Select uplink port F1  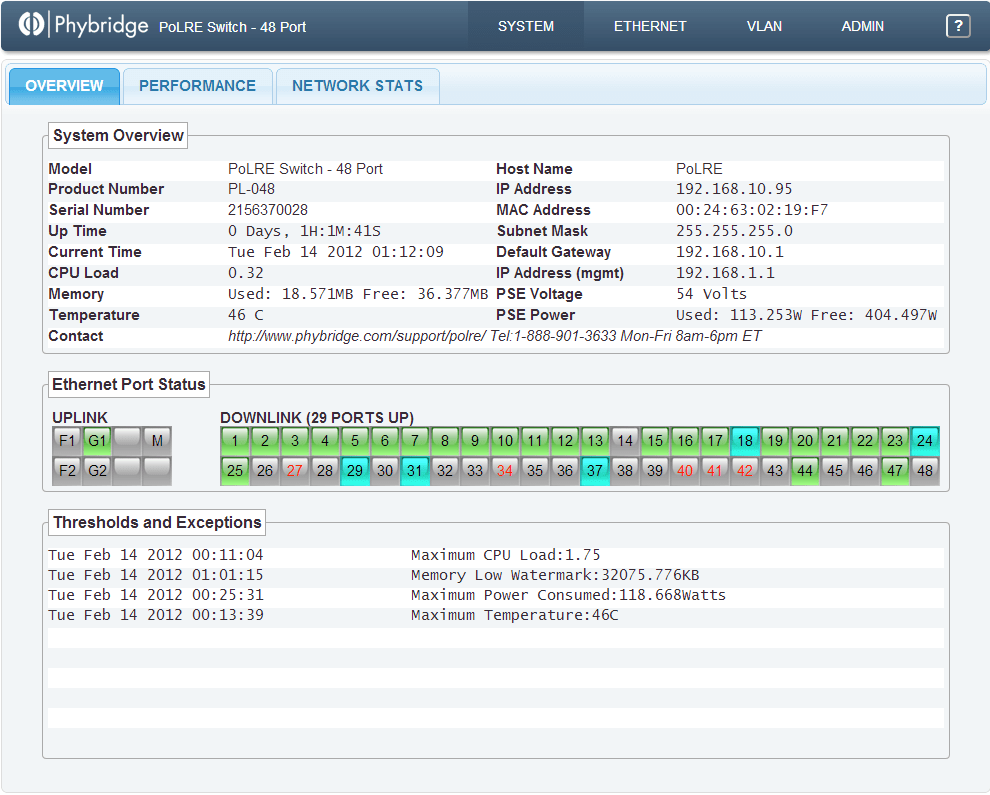click(x=67, y=441)
